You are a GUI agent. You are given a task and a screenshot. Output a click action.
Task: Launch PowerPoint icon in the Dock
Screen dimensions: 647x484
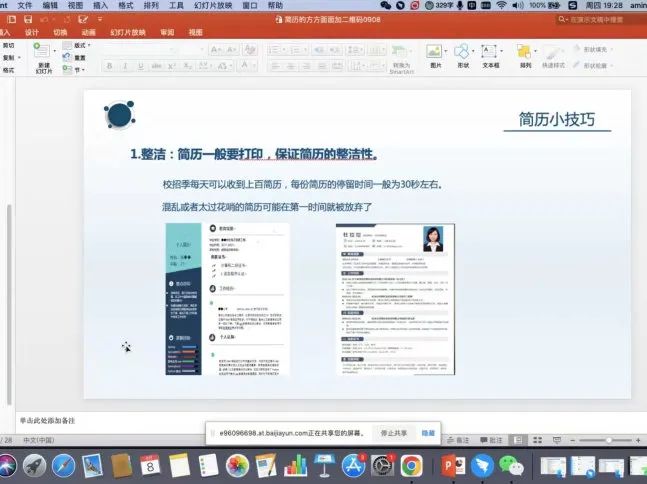(x=449, y=465)
